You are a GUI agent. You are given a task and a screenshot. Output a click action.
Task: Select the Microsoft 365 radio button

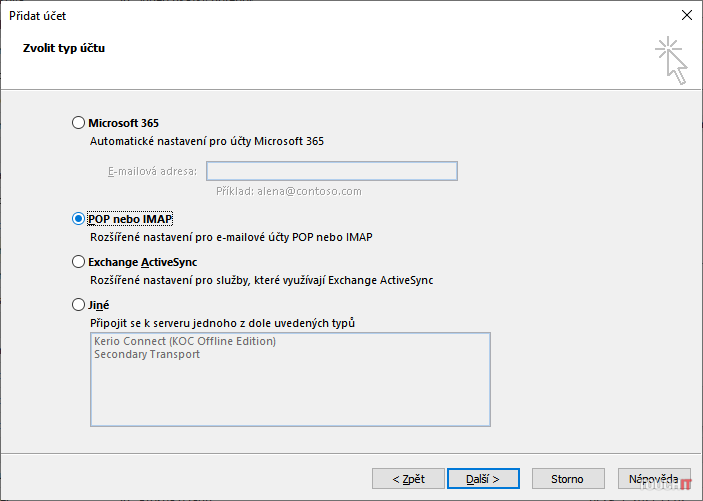79,123
